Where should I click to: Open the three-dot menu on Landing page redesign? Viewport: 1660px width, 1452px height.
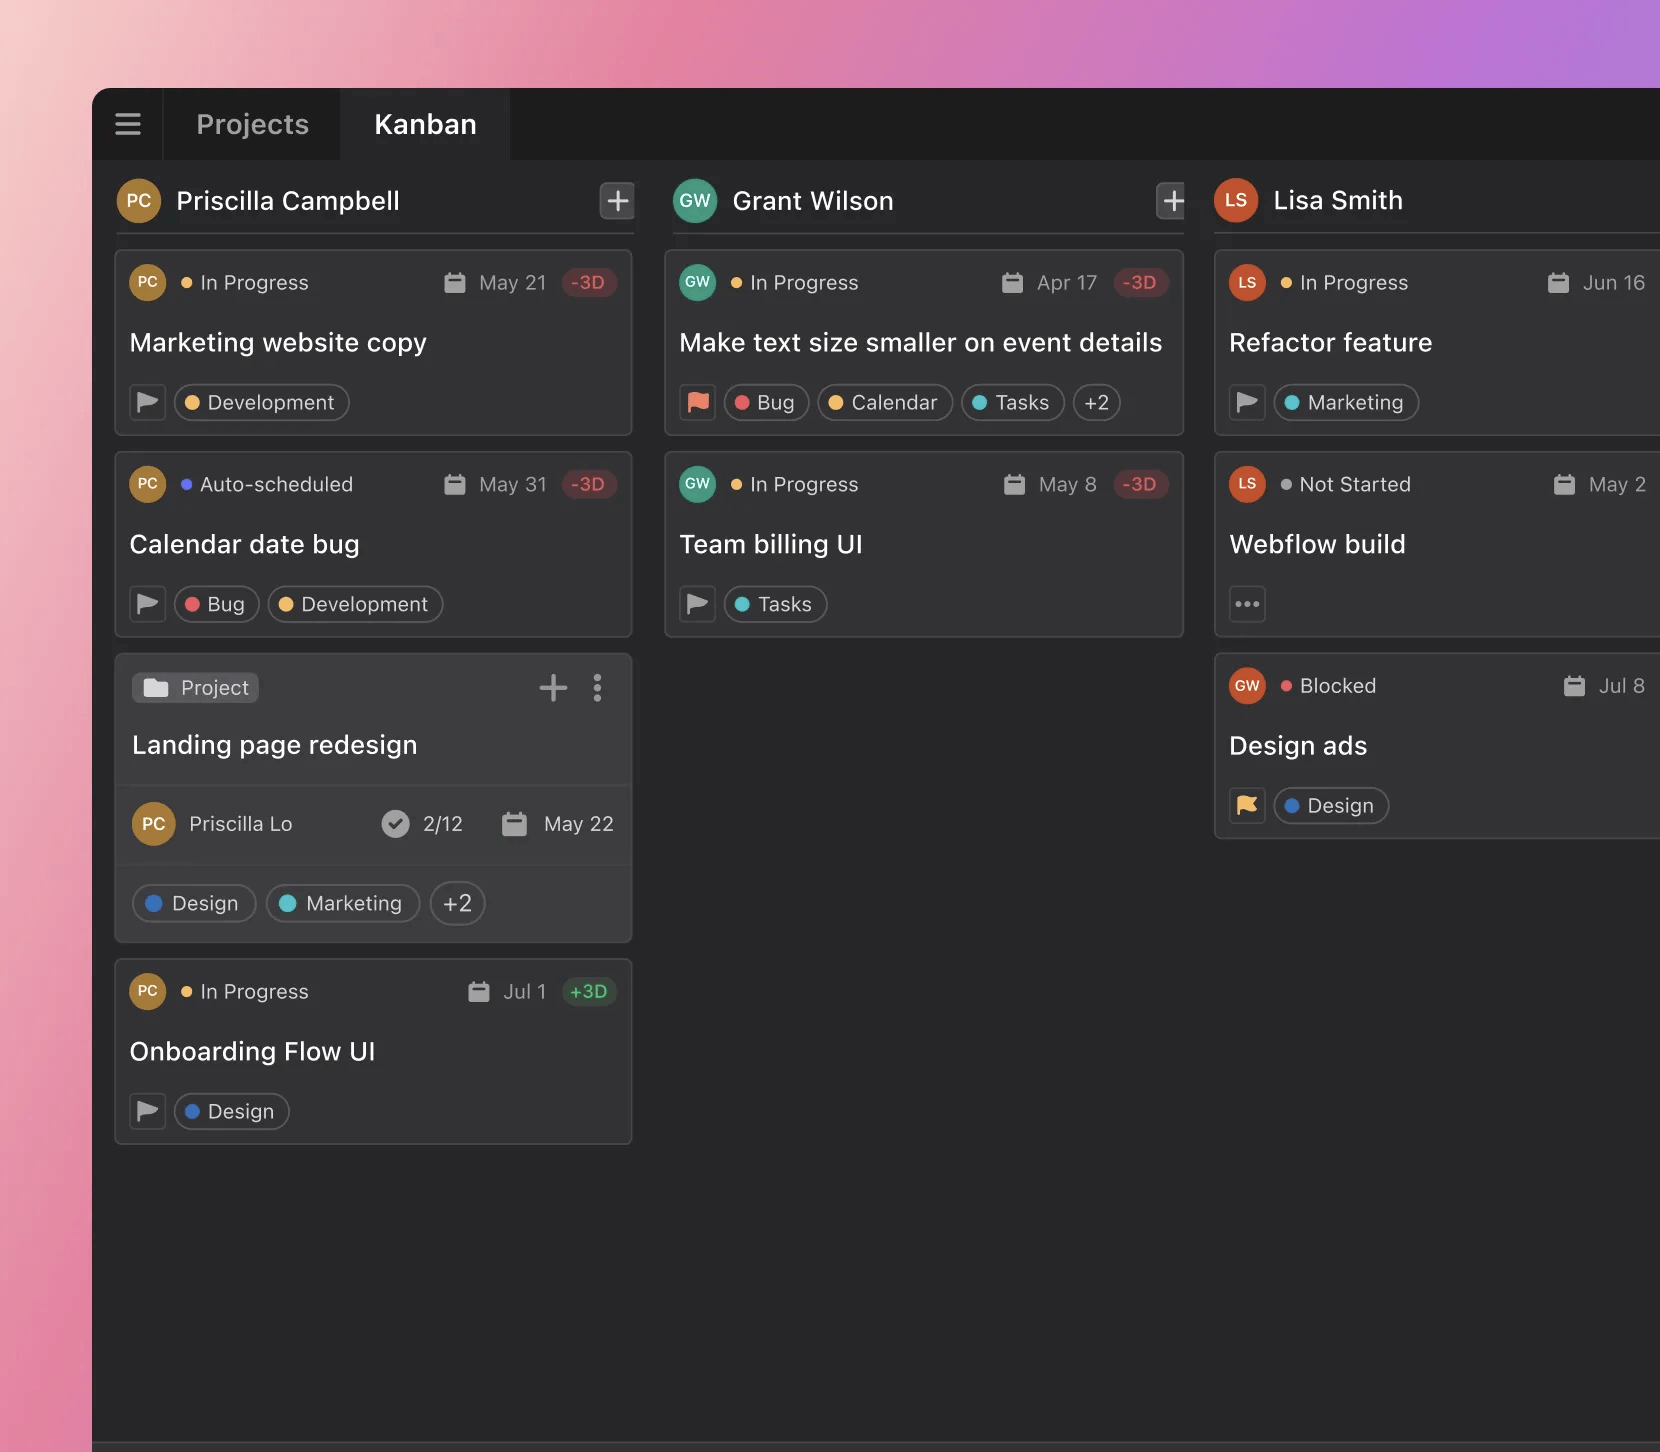click(597, 687)
